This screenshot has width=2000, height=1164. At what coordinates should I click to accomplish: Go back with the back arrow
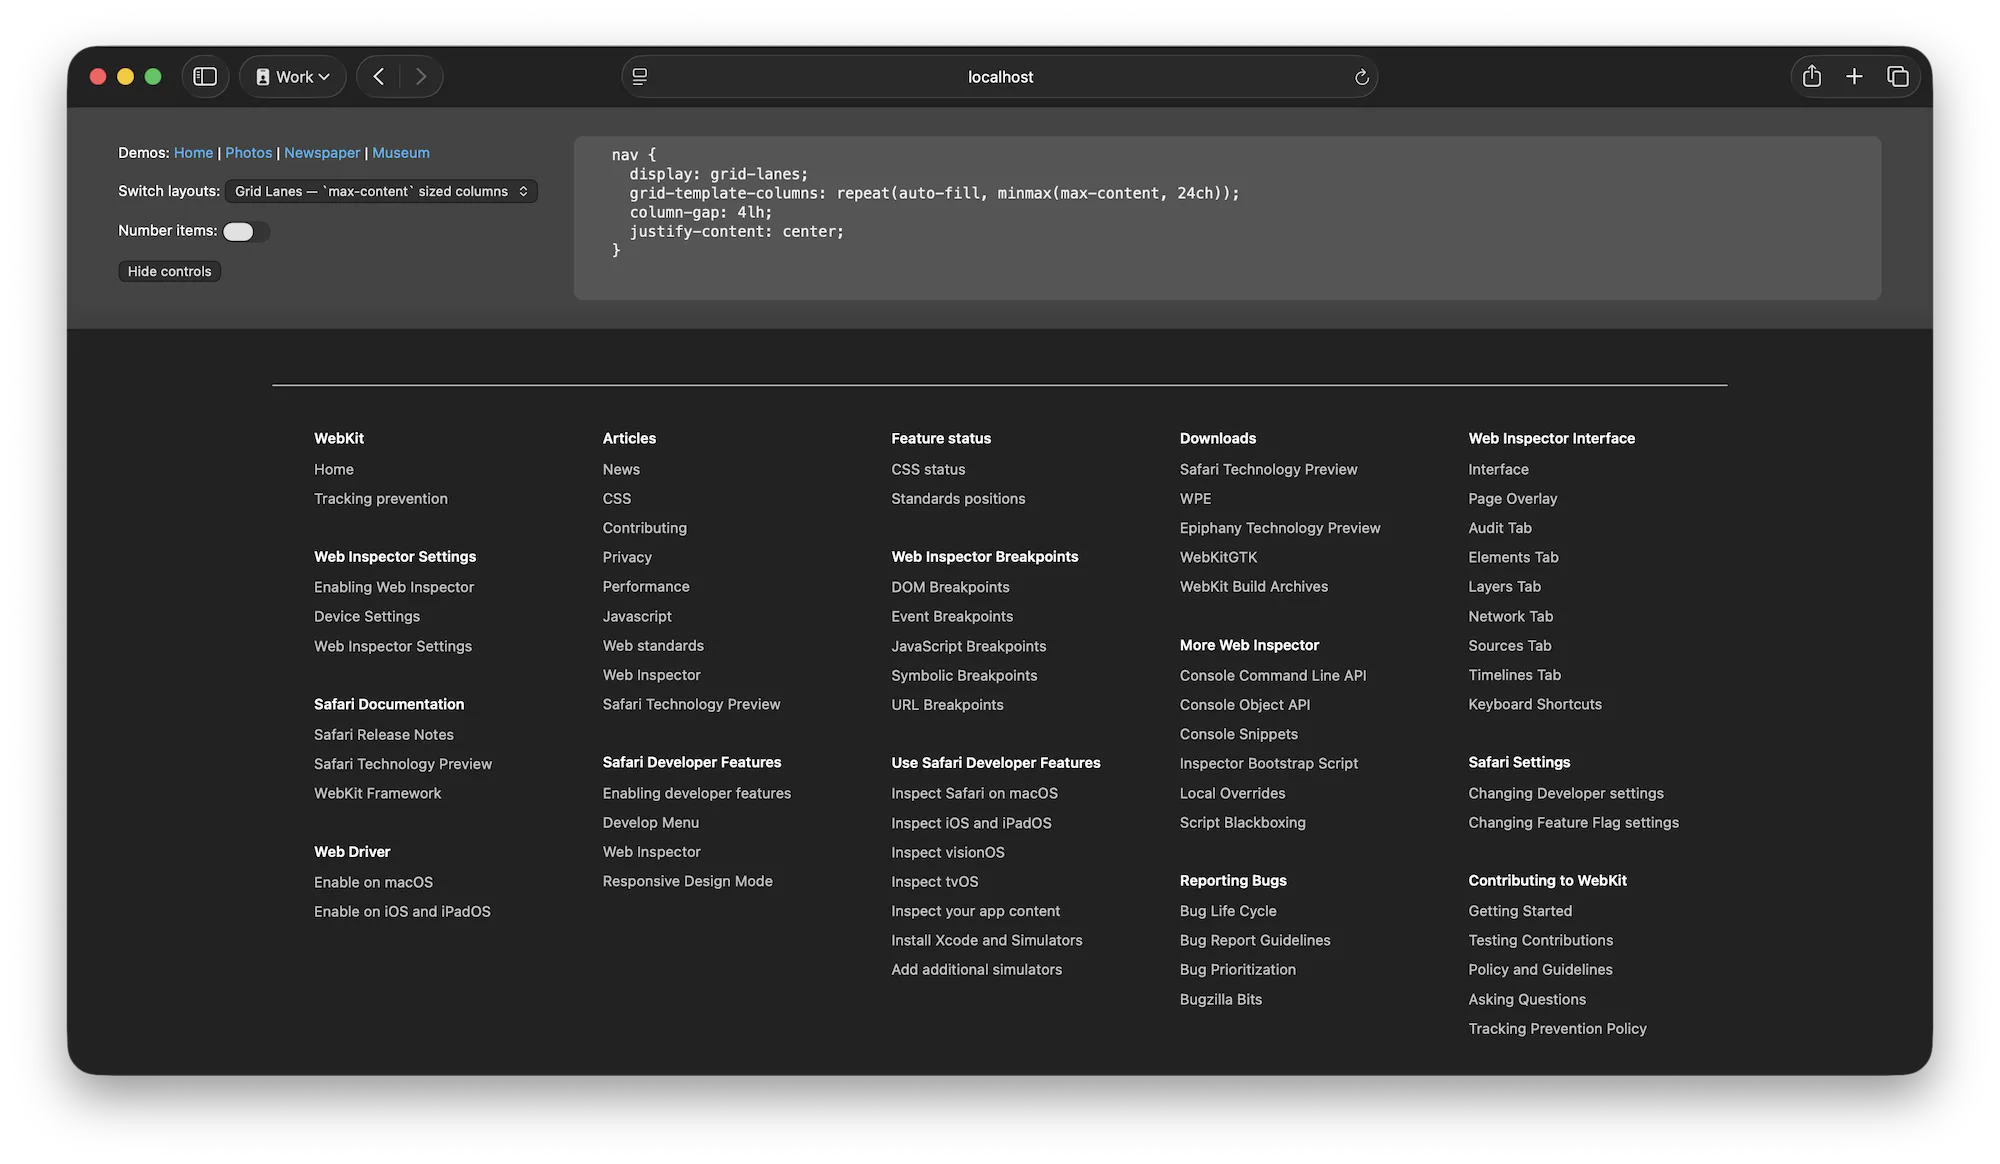(379, 77)
